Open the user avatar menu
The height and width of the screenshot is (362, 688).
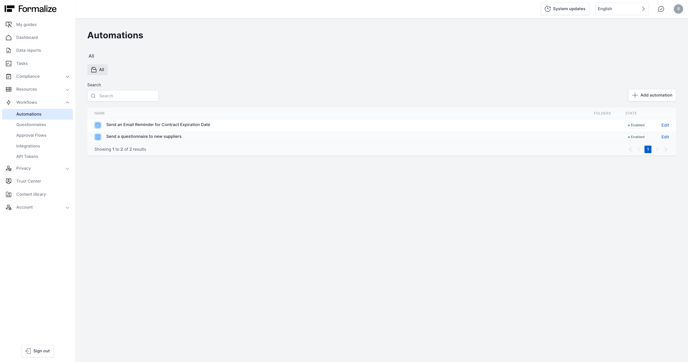pyautogui.click(x=678, y=9)
